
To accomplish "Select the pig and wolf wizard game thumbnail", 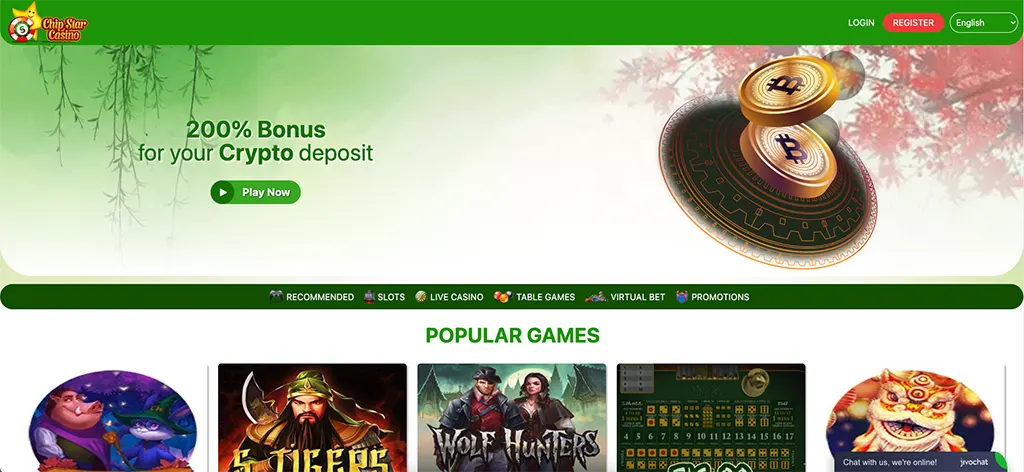I will pyautogui.click(x=112, y=420).
